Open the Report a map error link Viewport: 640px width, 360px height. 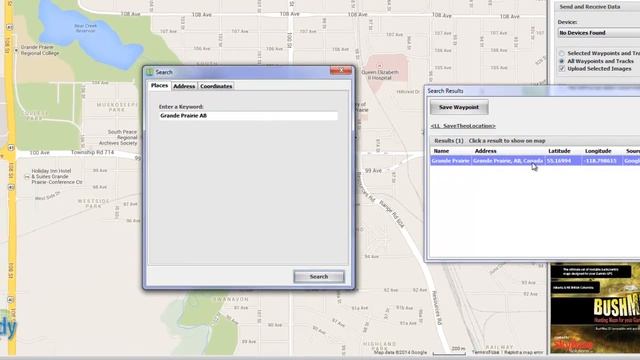coord(524,352)
